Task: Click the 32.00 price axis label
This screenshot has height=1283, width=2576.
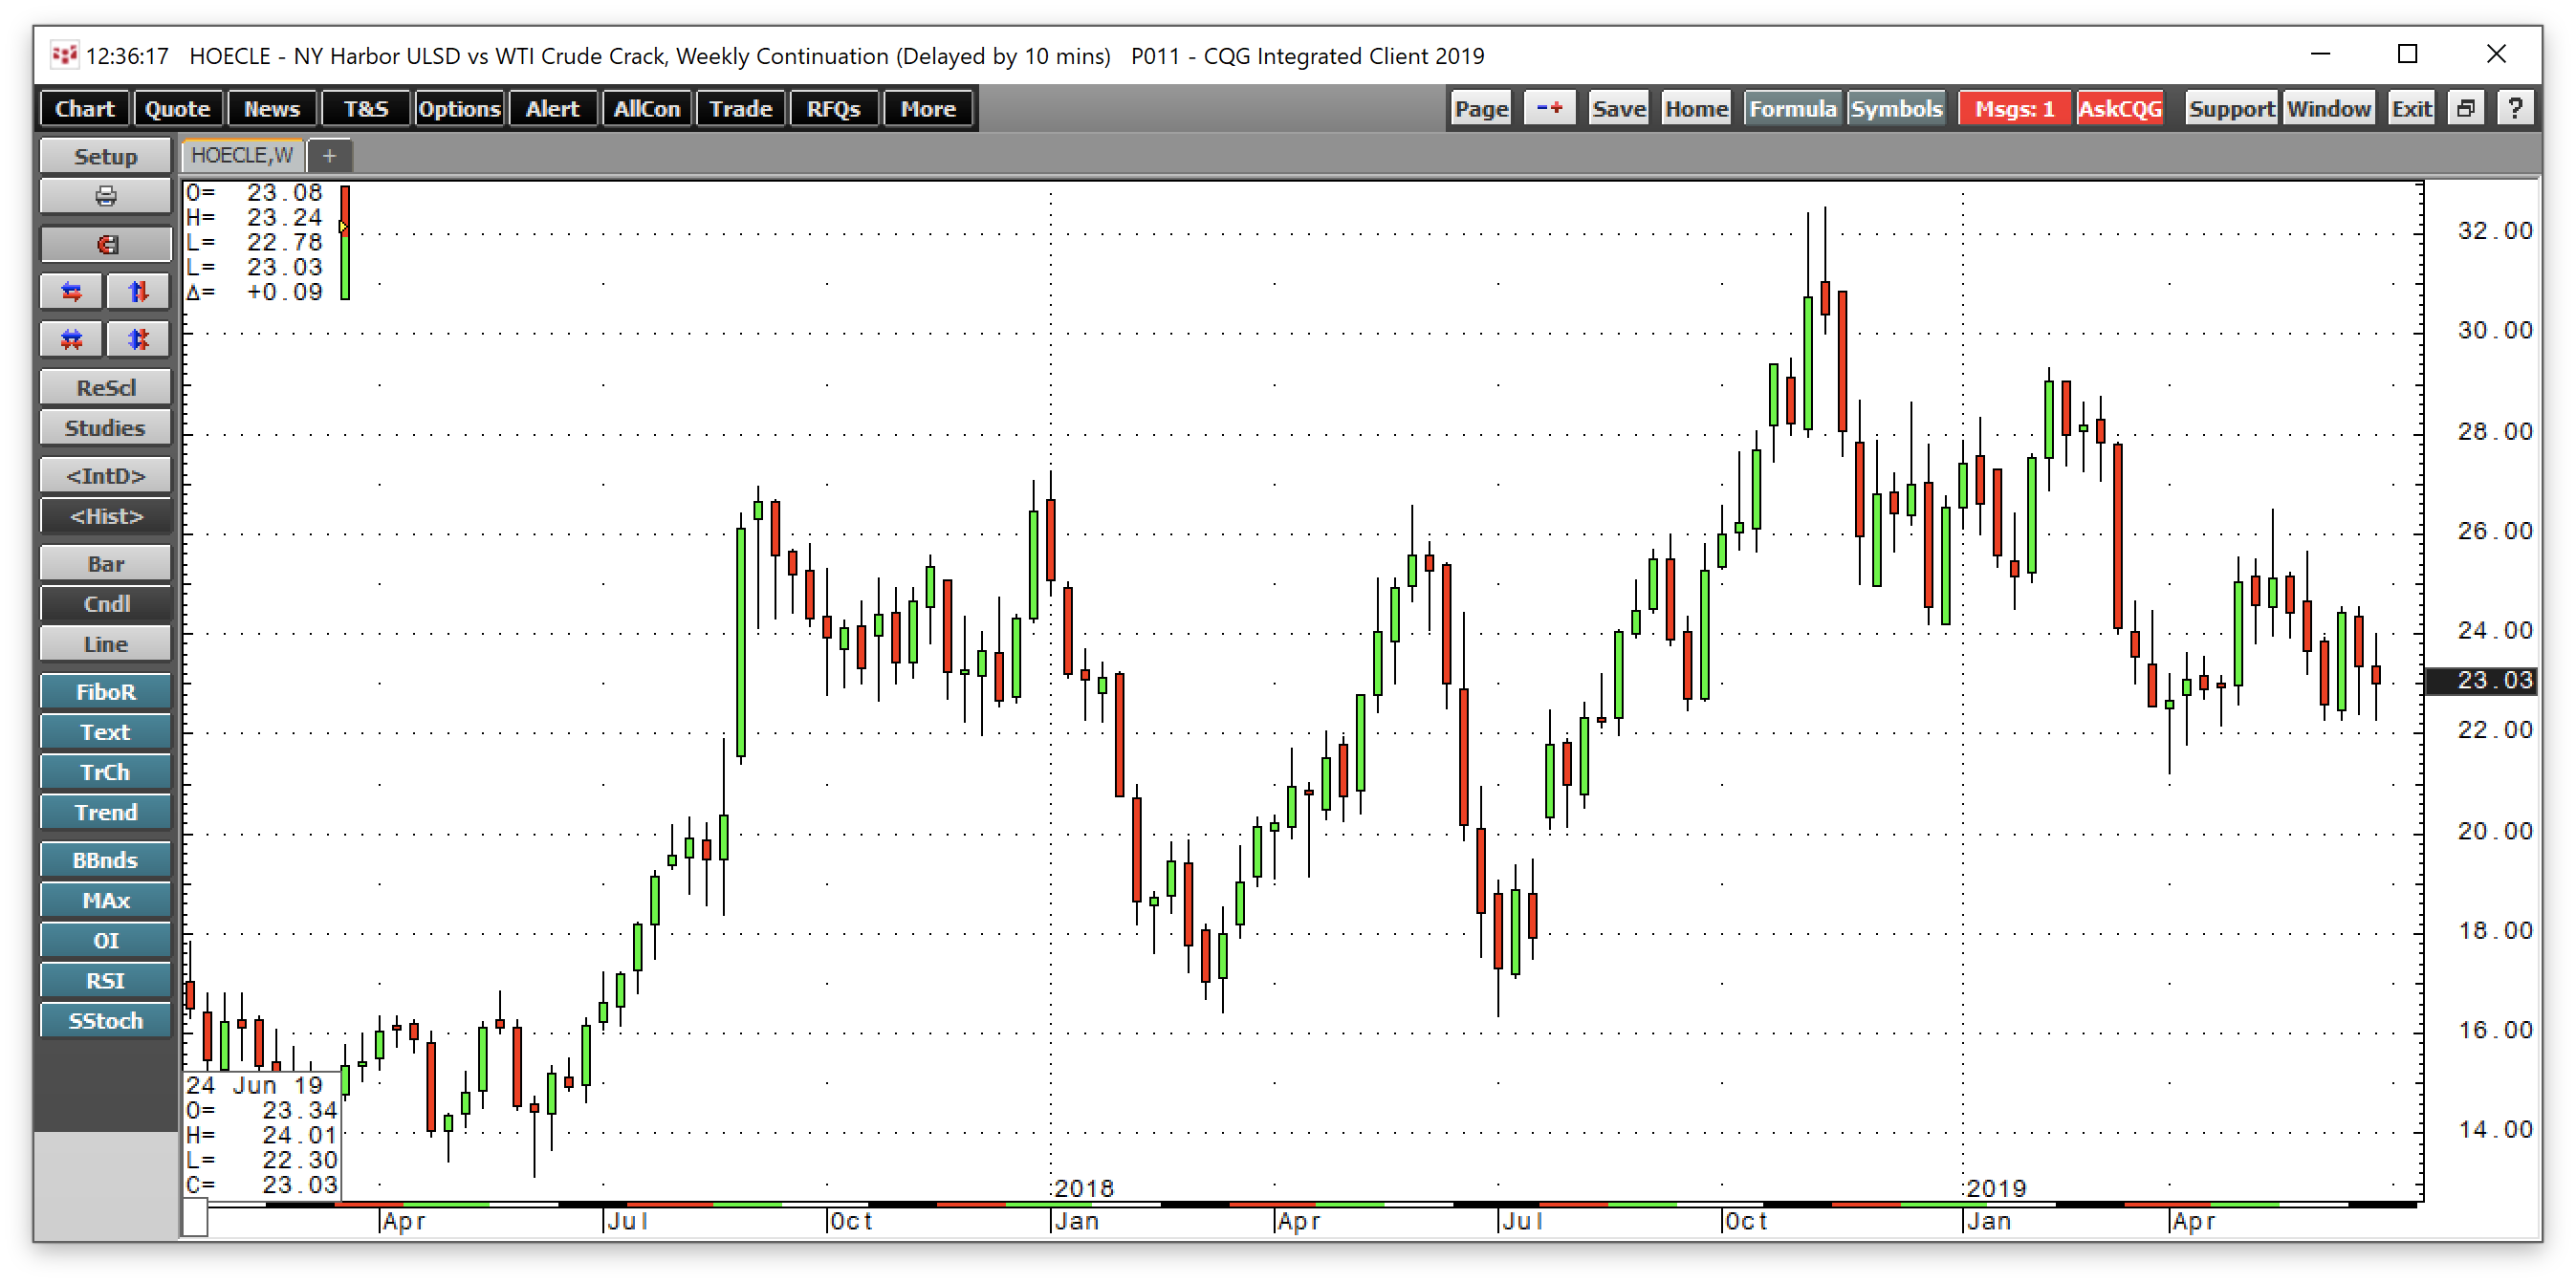Action: coord(2494,231)
